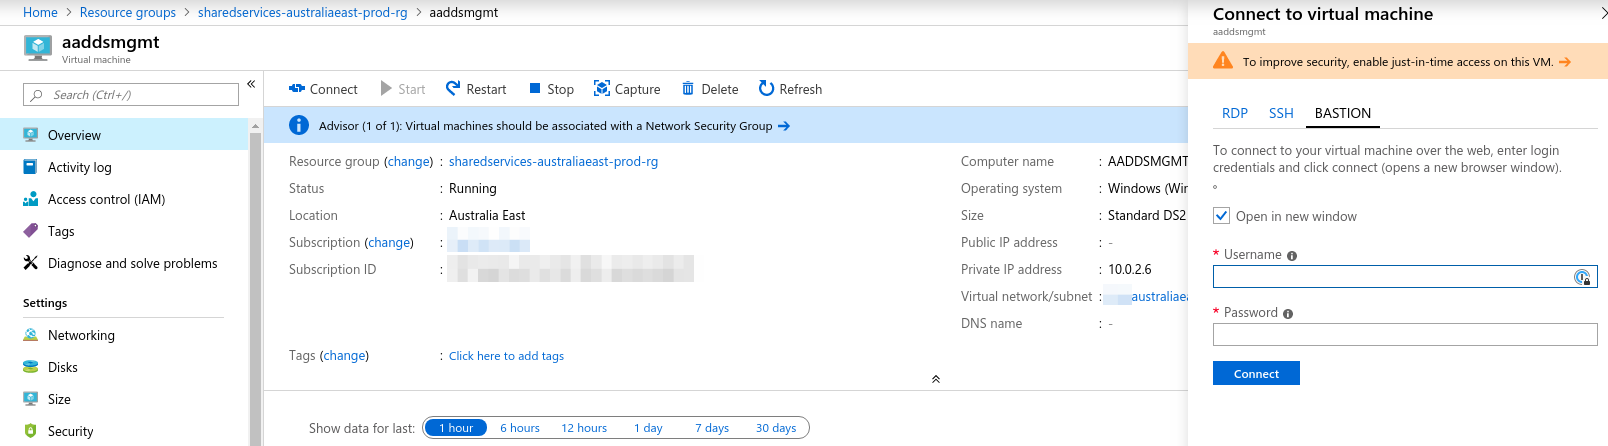Show data for last 1 day
Viewport: 1608px width, 446px height.
pyautogui.click(x=648, y=428)
